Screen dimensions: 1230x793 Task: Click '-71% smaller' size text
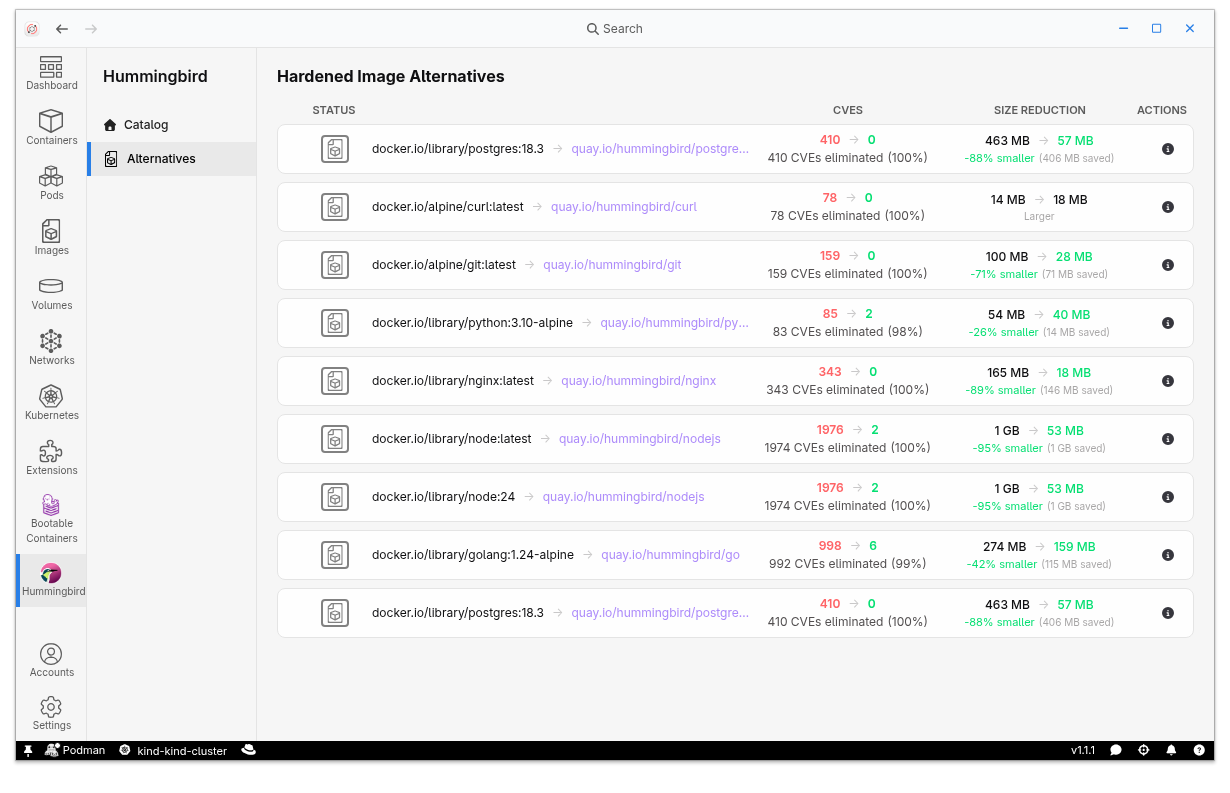(x=1004, y=274)
